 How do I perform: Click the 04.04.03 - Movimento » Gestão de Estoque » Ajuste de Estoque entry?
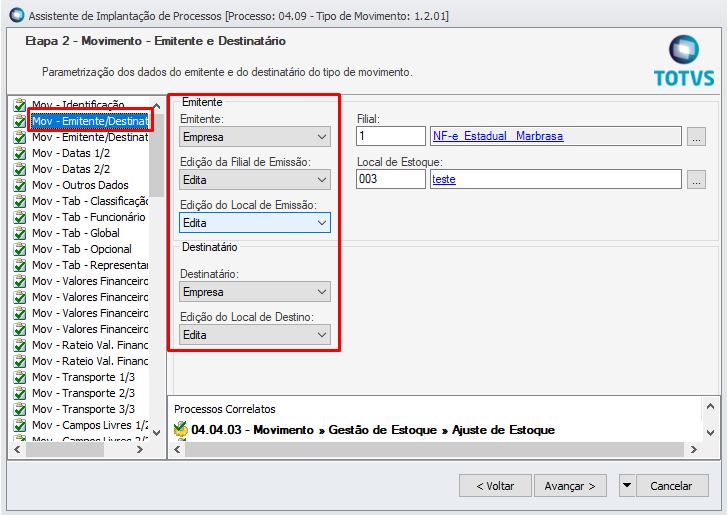point(373,430)
